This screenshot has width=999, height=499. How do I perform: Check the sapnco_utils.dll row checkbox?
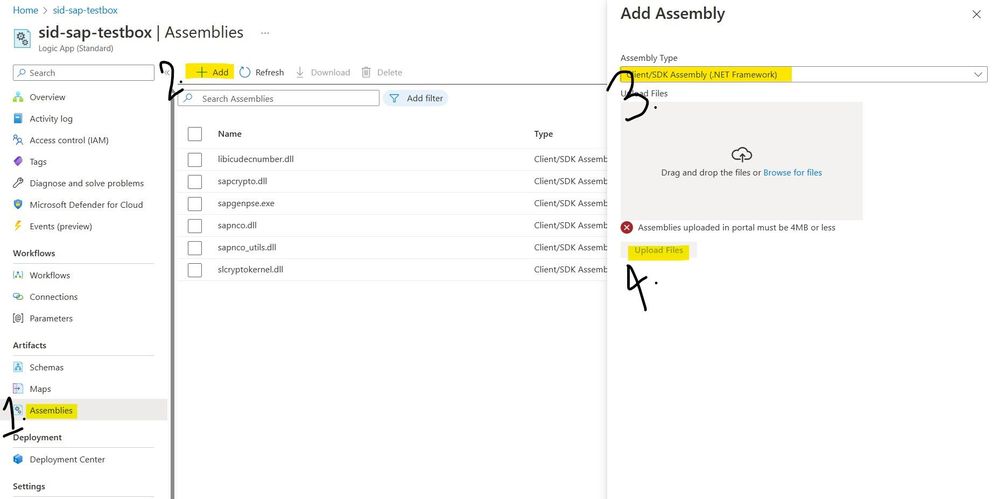click(195, 248)
